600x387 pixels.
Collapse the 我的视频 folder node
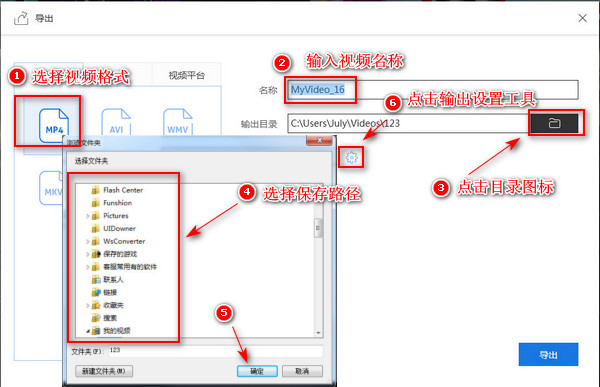click(x=88, y=331)
